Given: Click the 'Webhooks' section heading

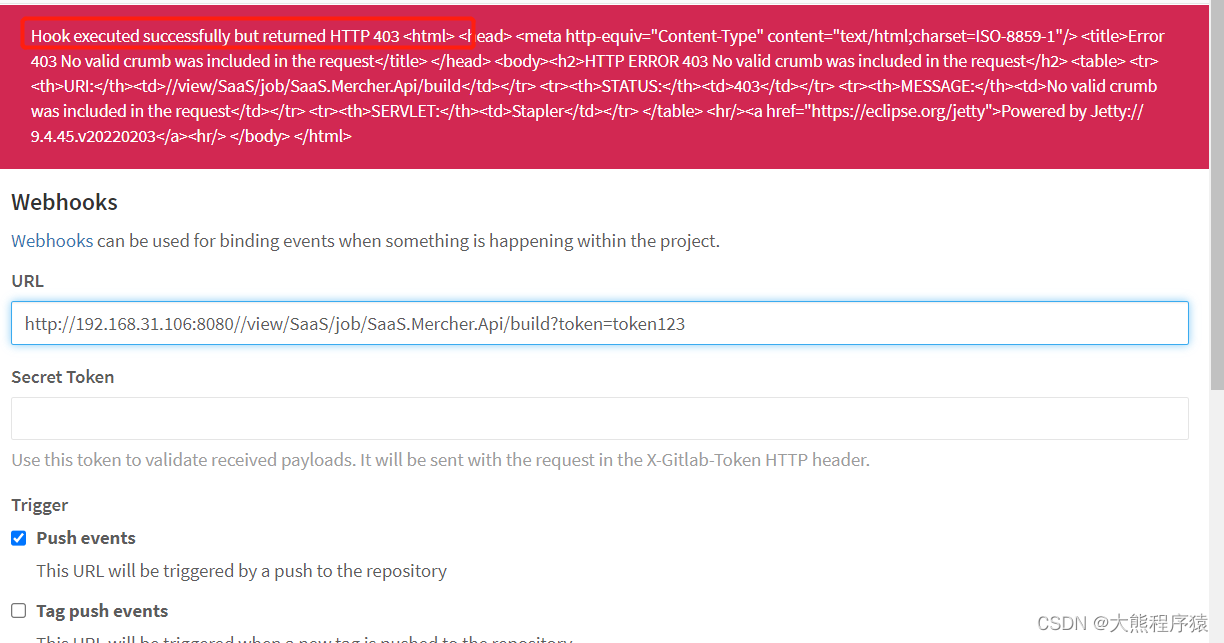Looking at the screenshot, I should (64, 202).
